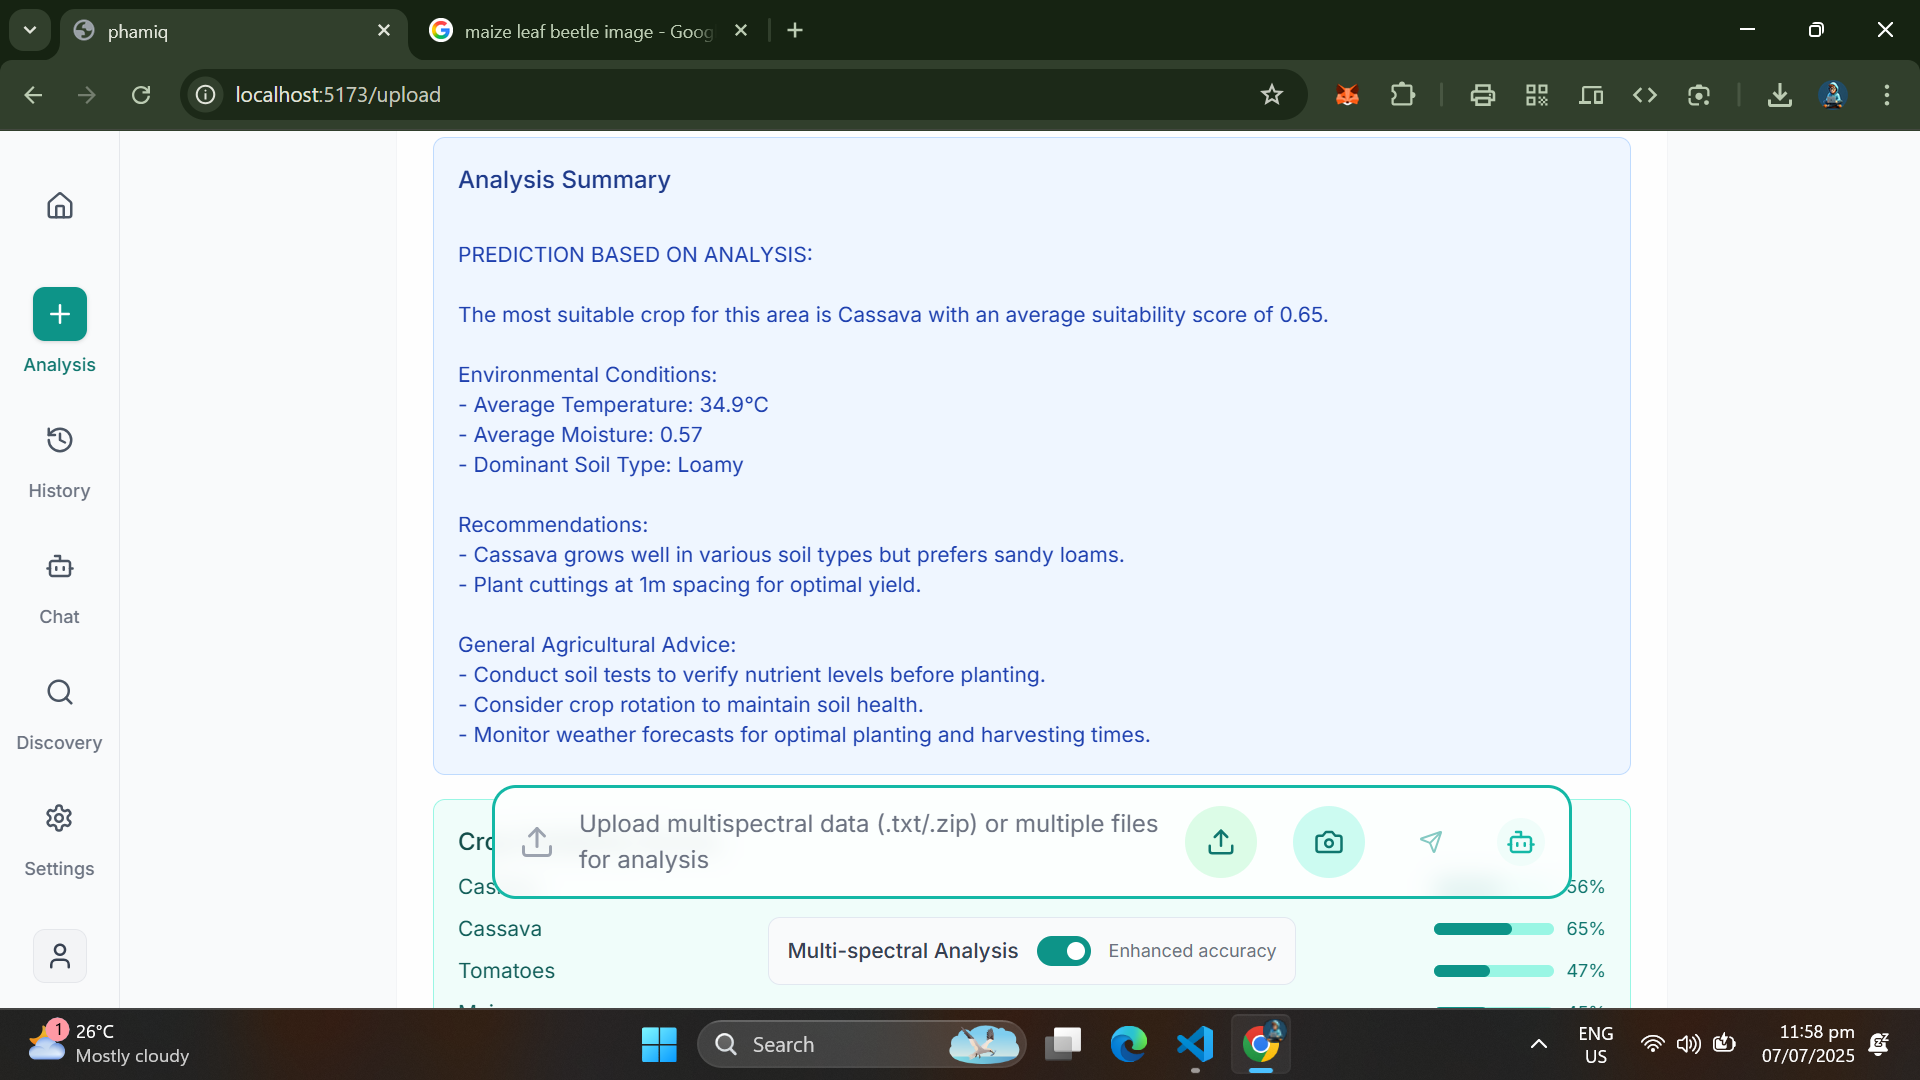Image resolution: width=1920 pixels, height=1080 pixels.
Task: Click the camera capture button
Action: (x=1328, y=842)
